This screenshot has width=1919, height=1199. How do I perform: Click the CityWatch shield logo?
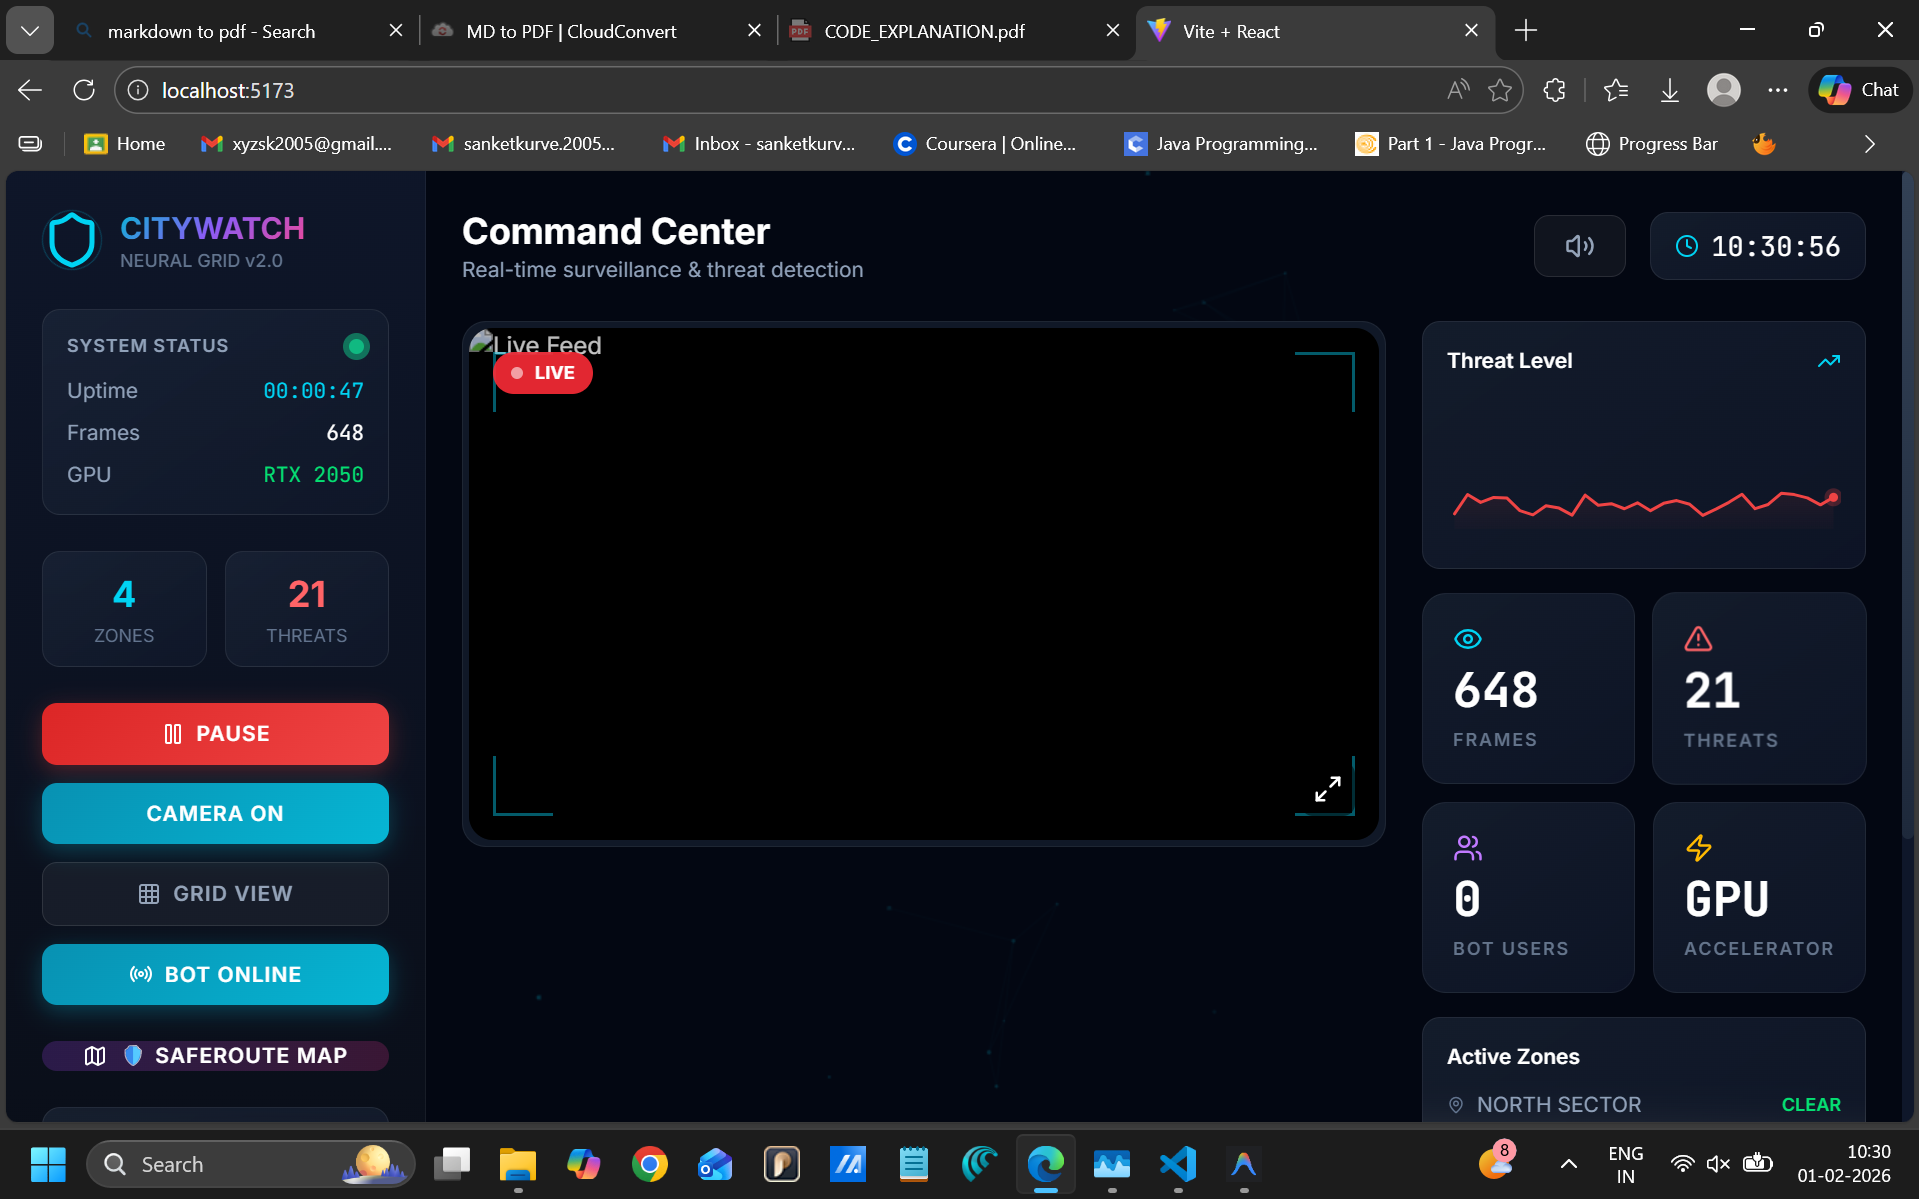(72, 241)
